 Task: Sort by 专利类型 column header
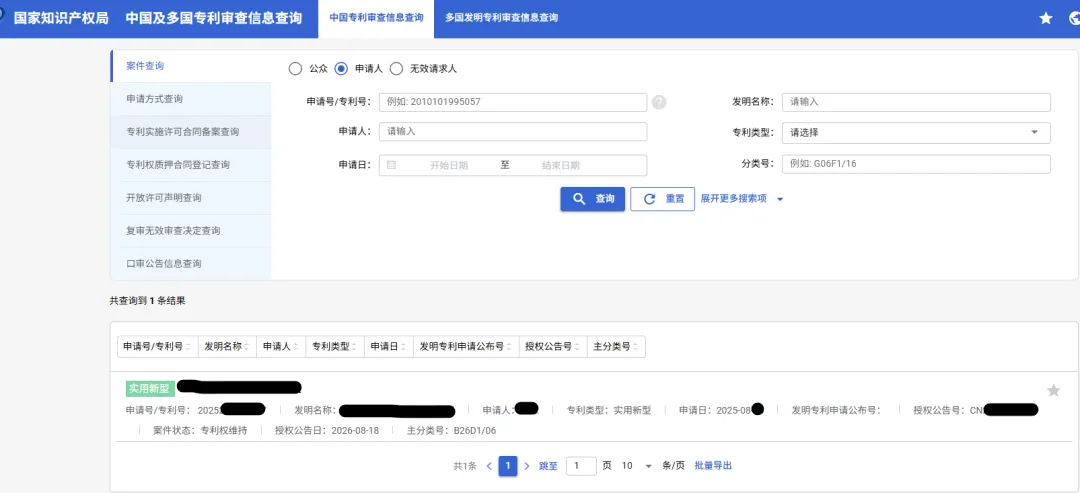tap(335, 347)
